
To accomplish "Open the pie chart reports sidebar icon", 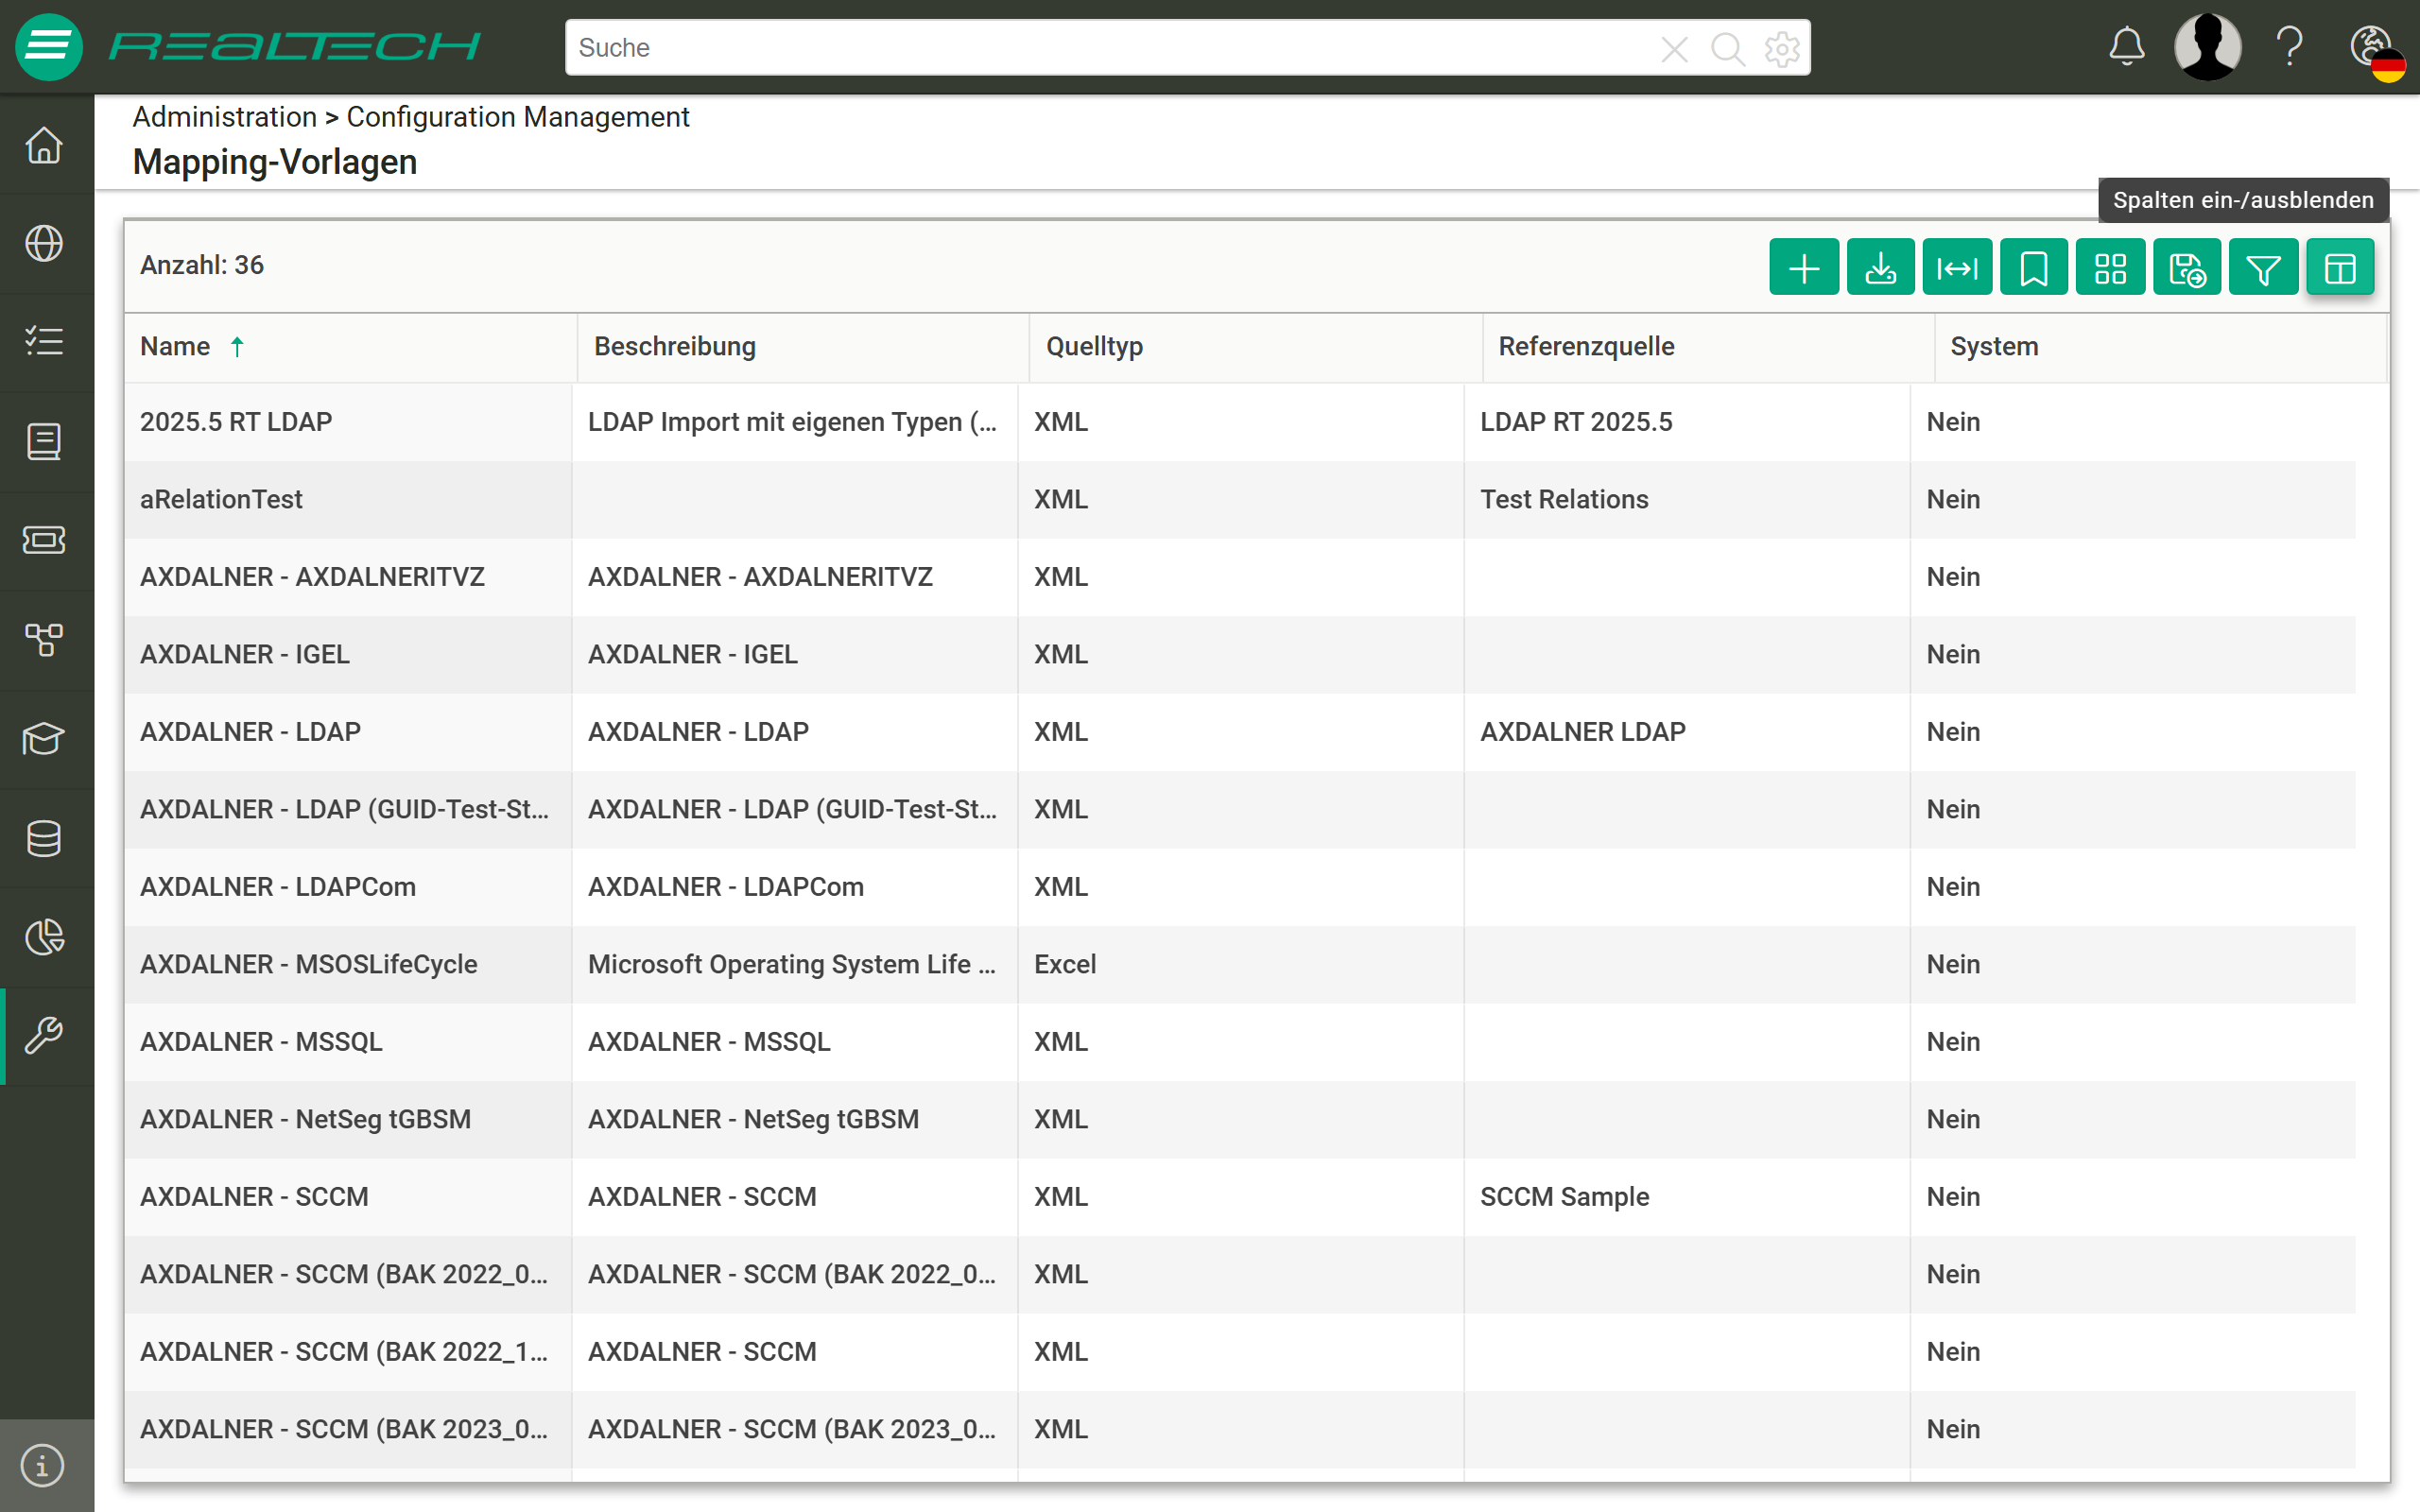I will (44, 937).
